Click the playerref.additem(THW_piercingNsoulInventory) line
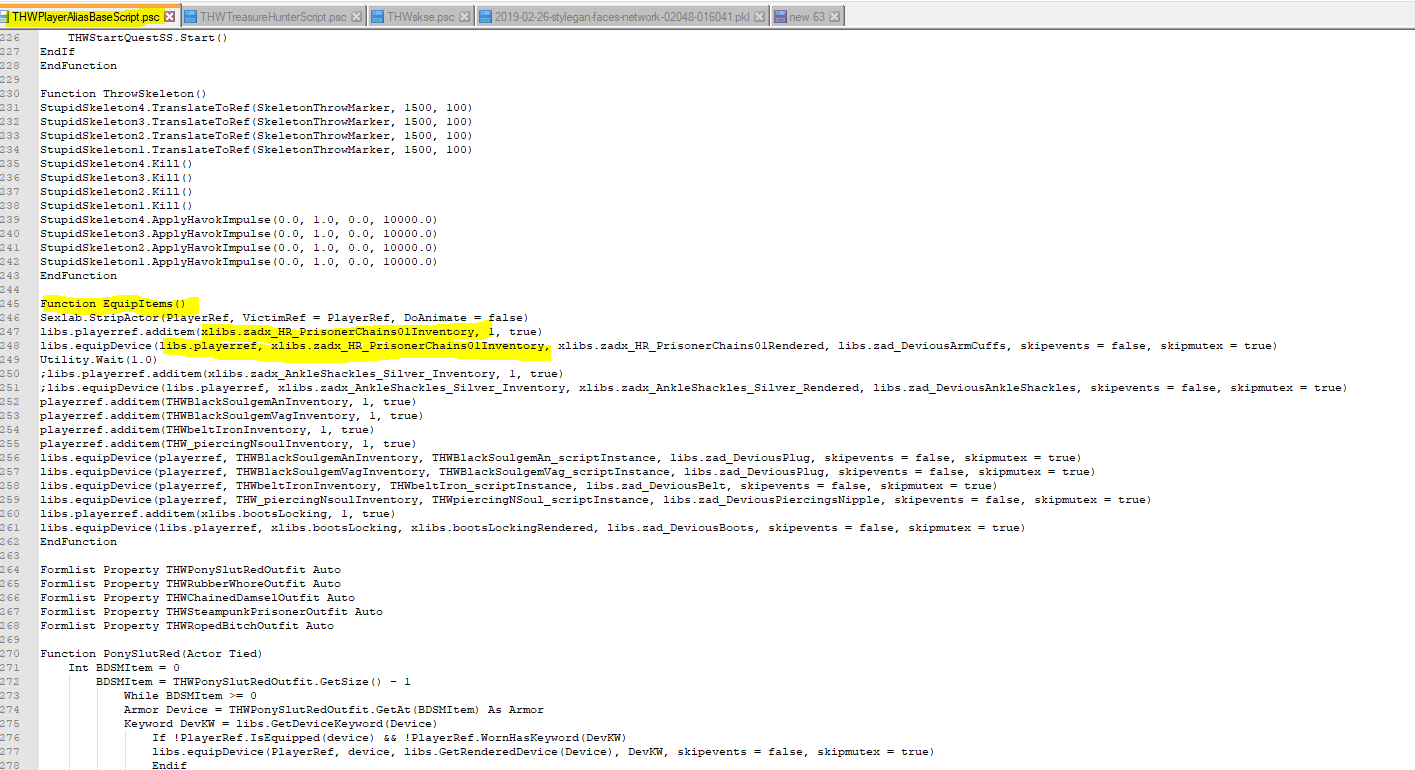Screen dimensions: 1415x770 (x=228, y=443)
